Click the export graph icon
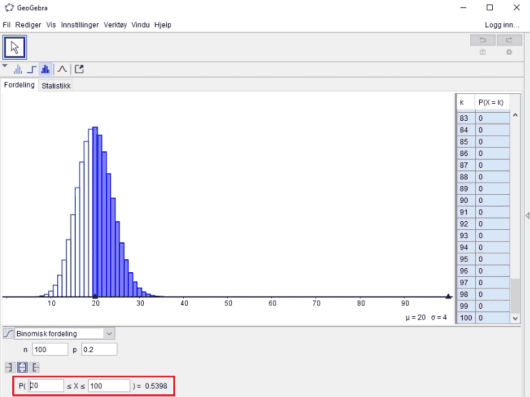530x397 pixels. pos(79,69)
